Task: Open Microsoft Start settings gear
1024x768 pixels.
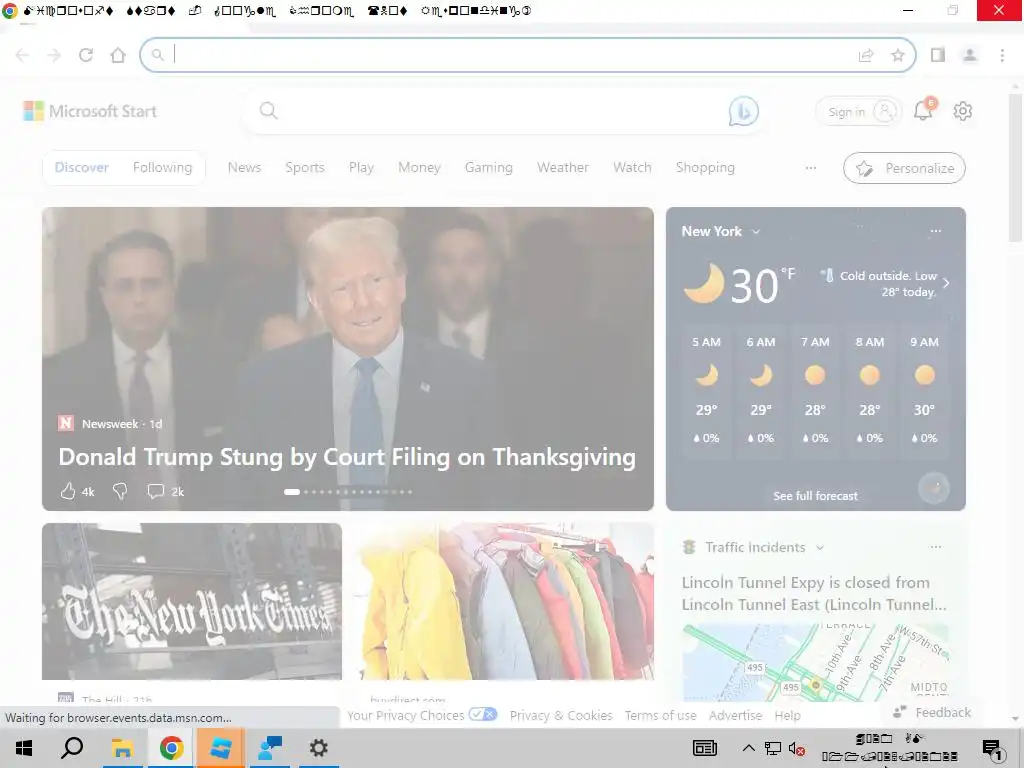Action: click(x=963, y=112)
